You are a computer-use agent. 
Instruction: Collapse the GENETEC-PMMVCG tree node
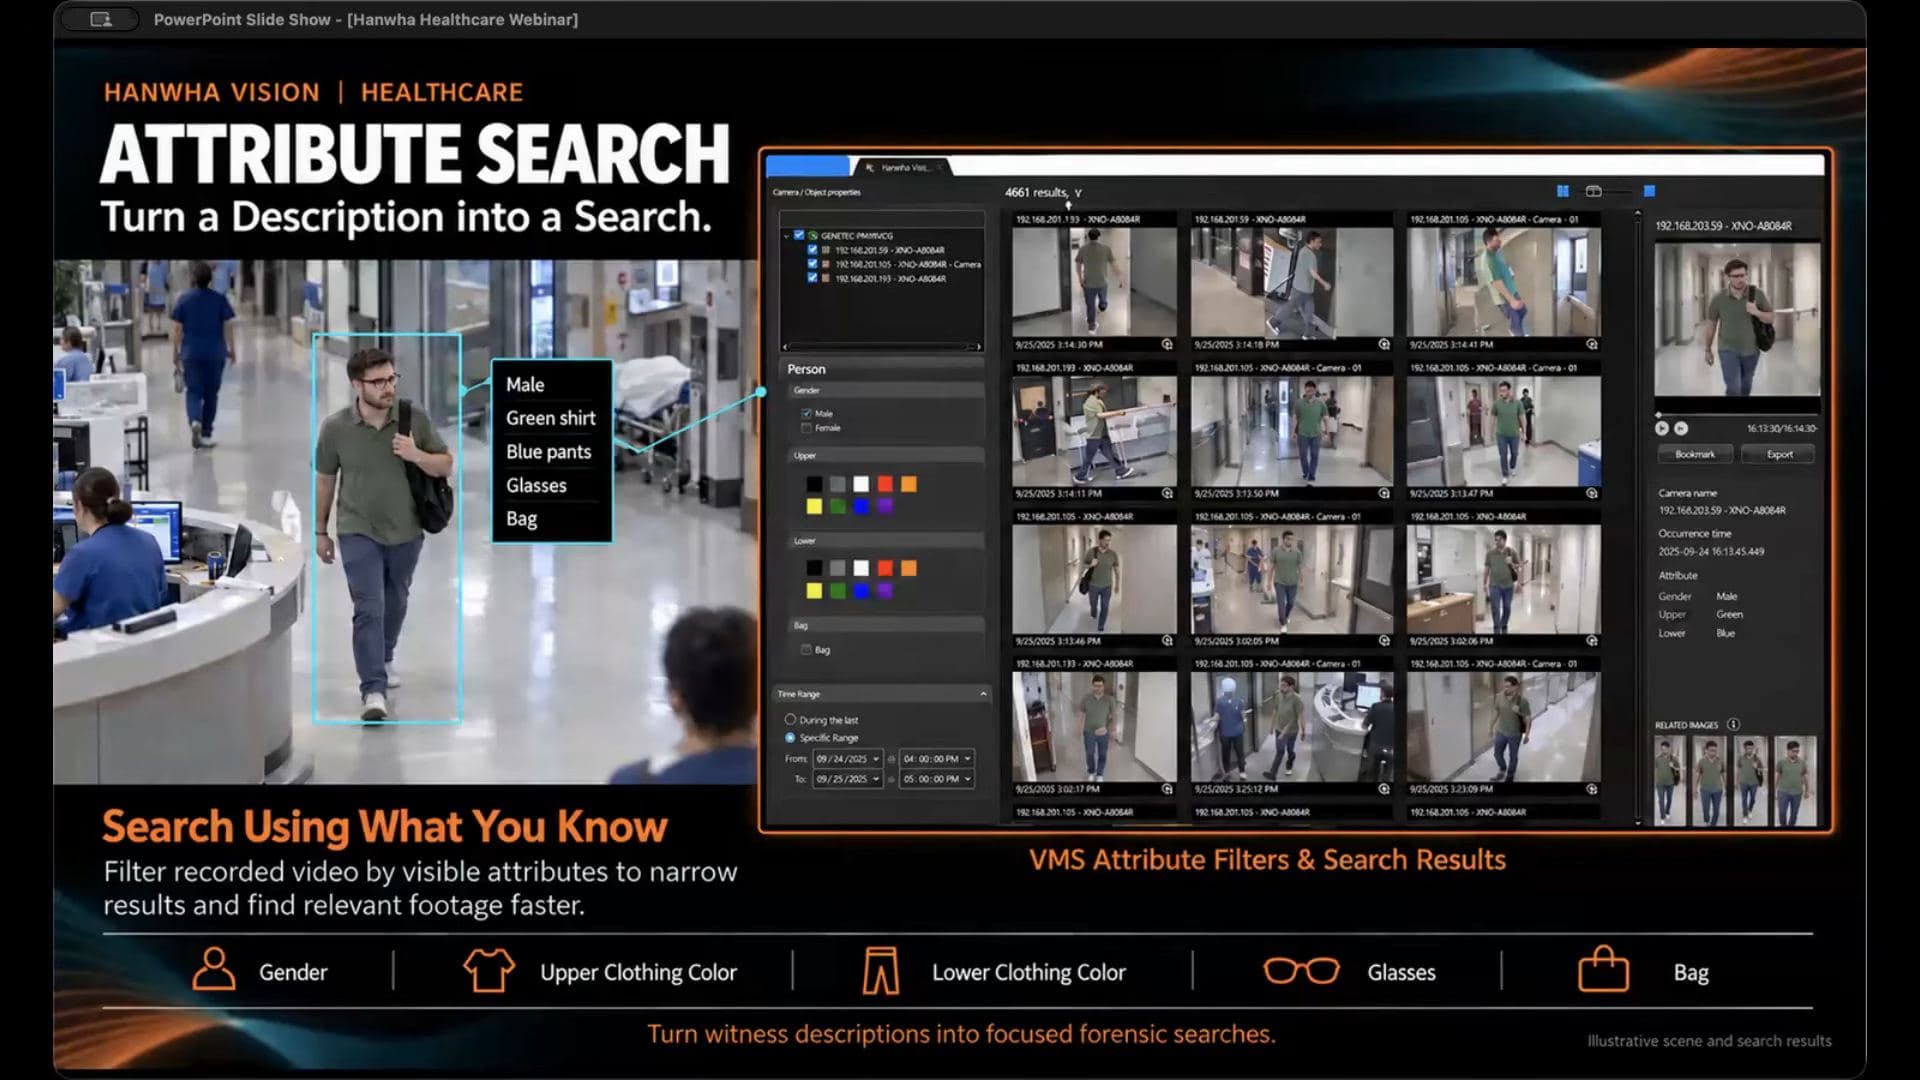click(x=787, y=236)
